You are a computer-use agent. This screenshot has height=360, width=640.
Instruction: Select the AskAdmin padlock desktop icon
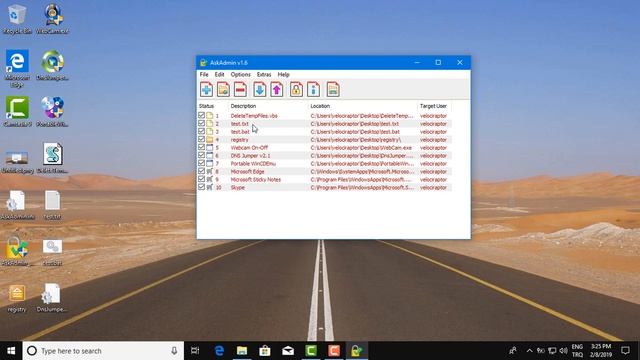pos(17,251)
